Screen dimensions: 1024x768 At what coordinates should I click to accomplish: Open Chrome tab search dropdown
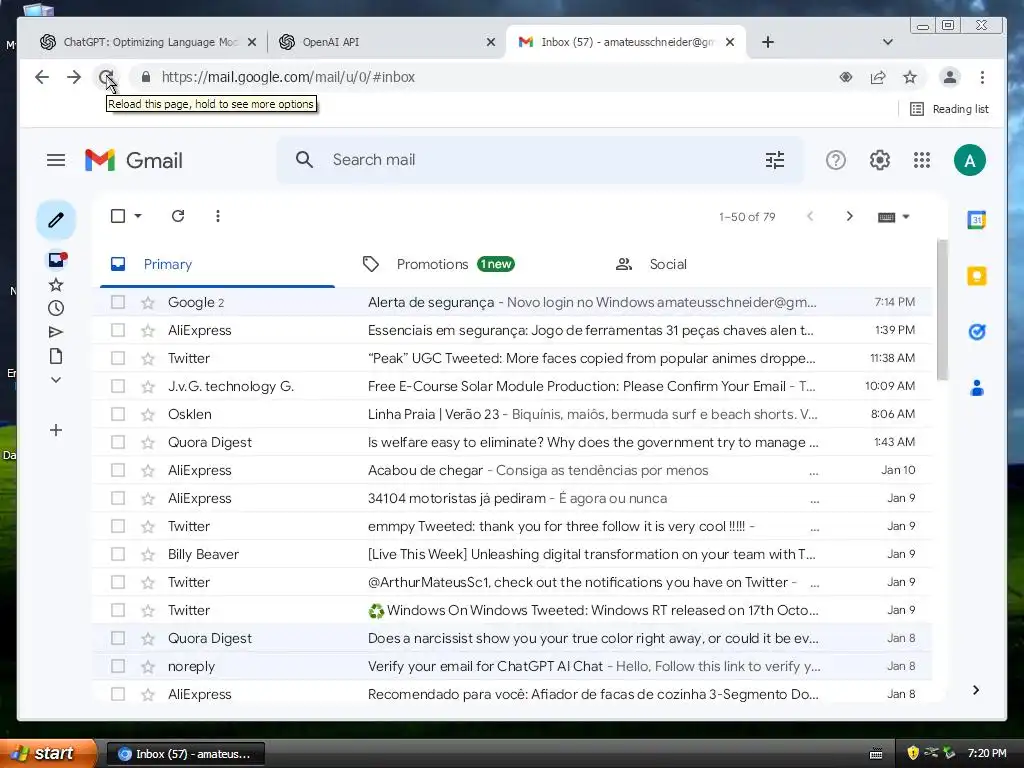888,42
